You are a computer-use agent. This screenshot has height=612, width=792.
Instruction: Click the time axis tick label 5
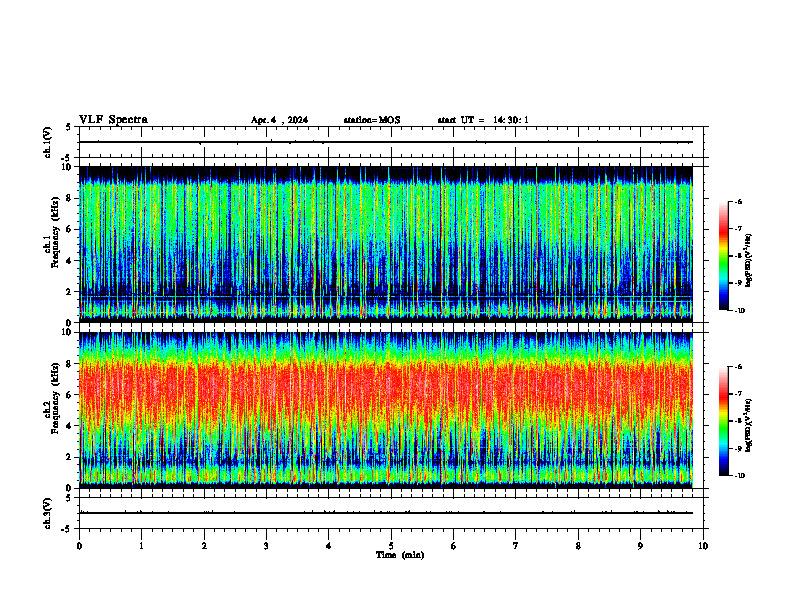click(x=391, y=546)
